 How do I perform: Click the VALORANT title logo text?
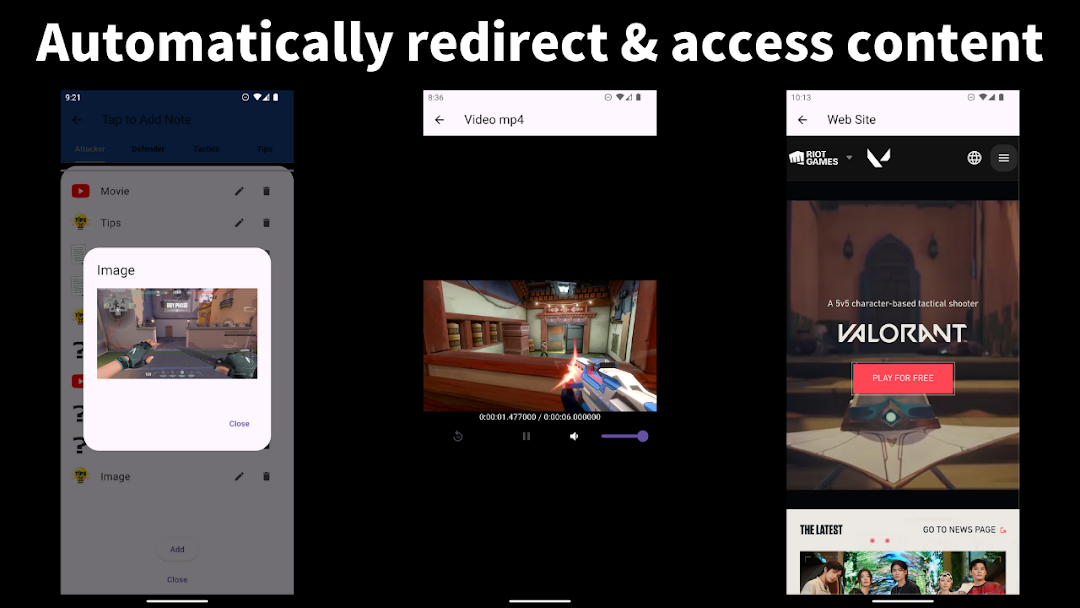[x=902, y=333]
